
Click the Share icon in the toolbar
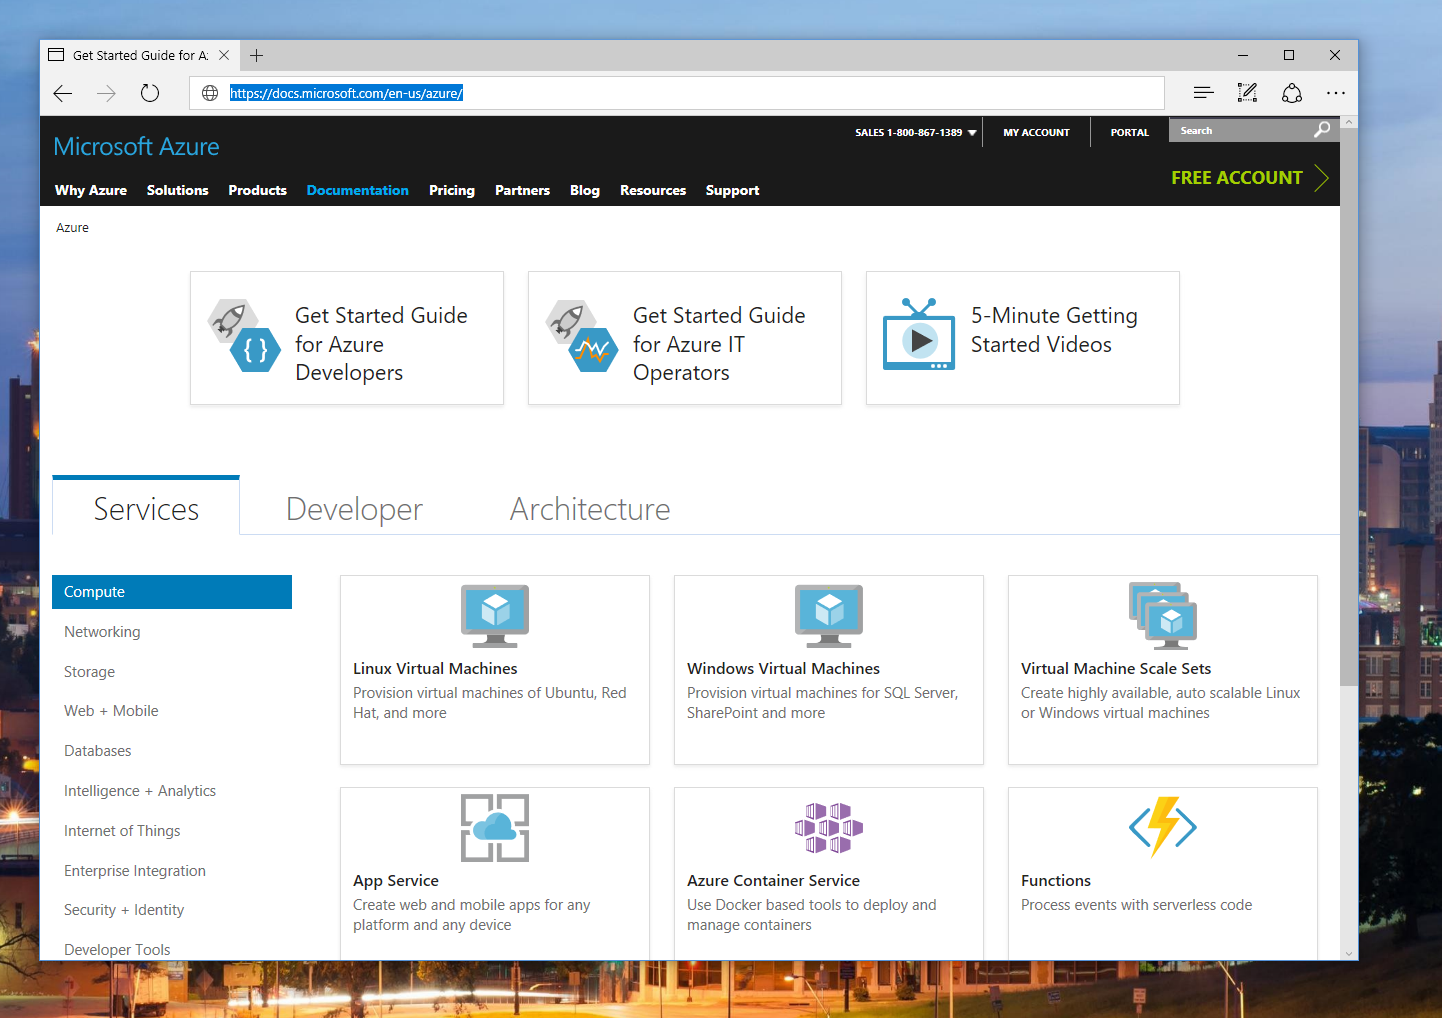pos(1292,93)
